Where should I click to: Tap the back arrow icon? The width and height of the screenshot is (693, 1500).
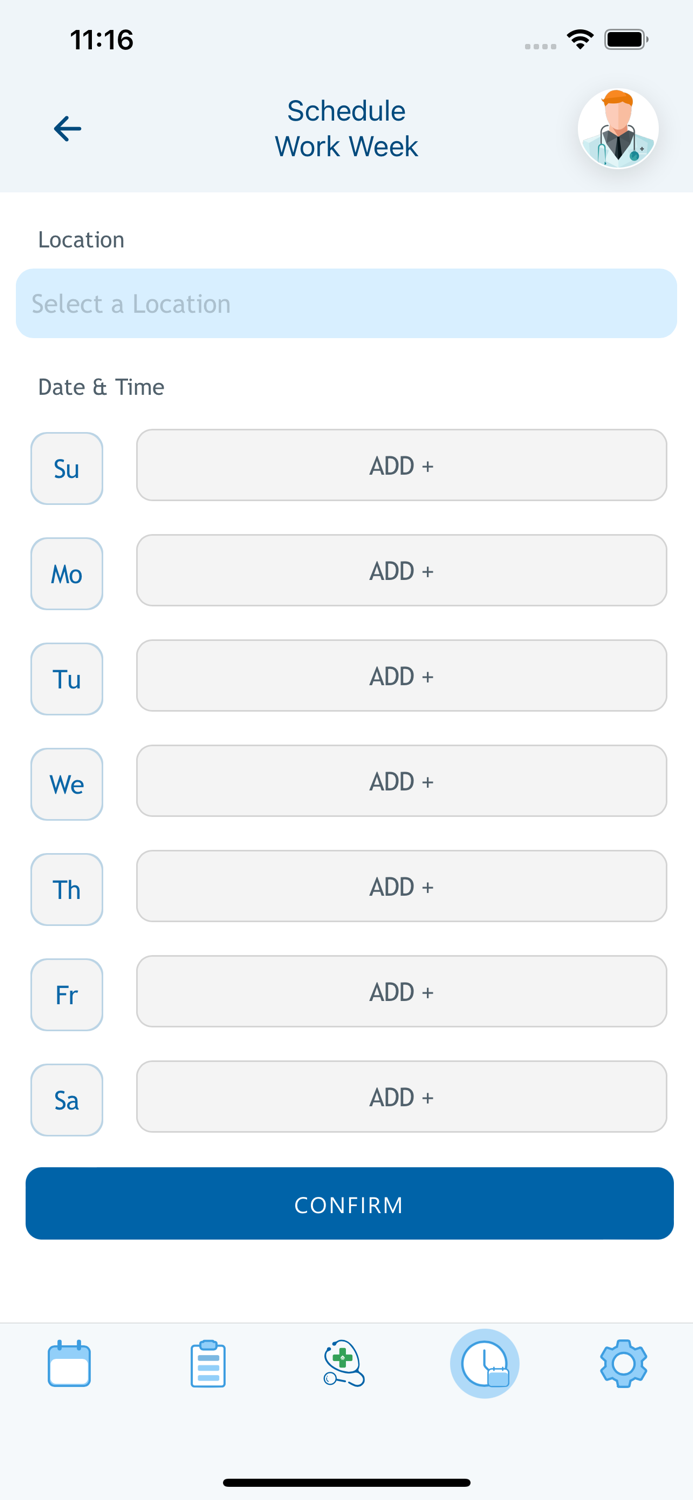(x=67, y=128)
